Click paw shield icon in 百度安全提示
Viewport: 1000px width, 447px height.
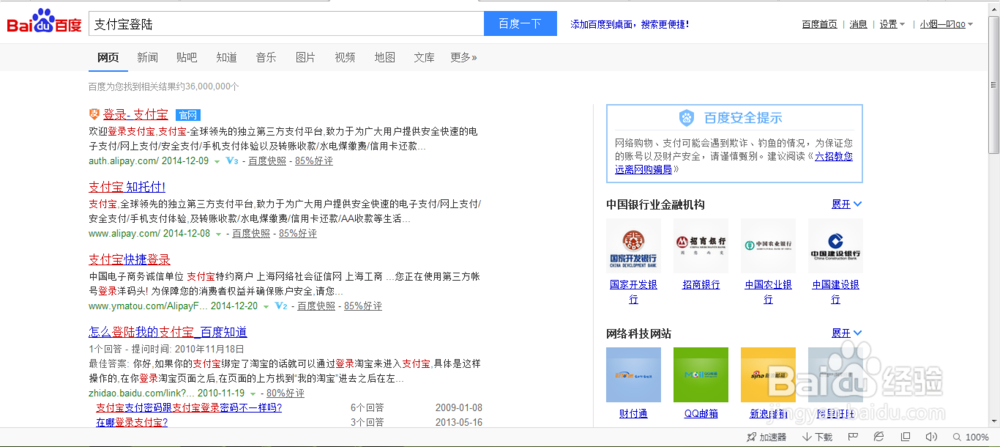point(688,117)
